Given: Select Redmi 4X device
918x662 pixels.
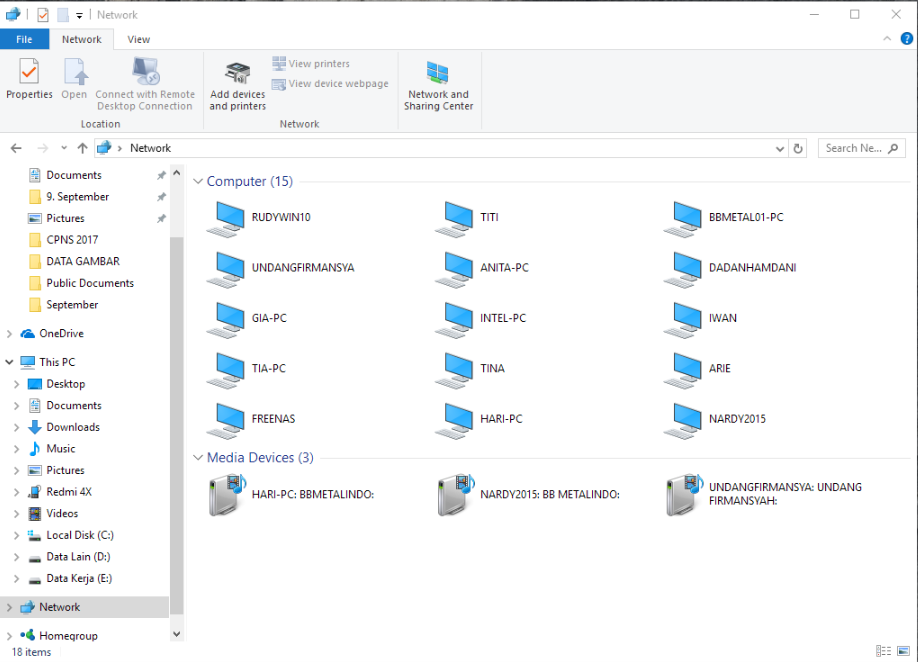Looking at the screenshot, I should click(x=69, y=492).
